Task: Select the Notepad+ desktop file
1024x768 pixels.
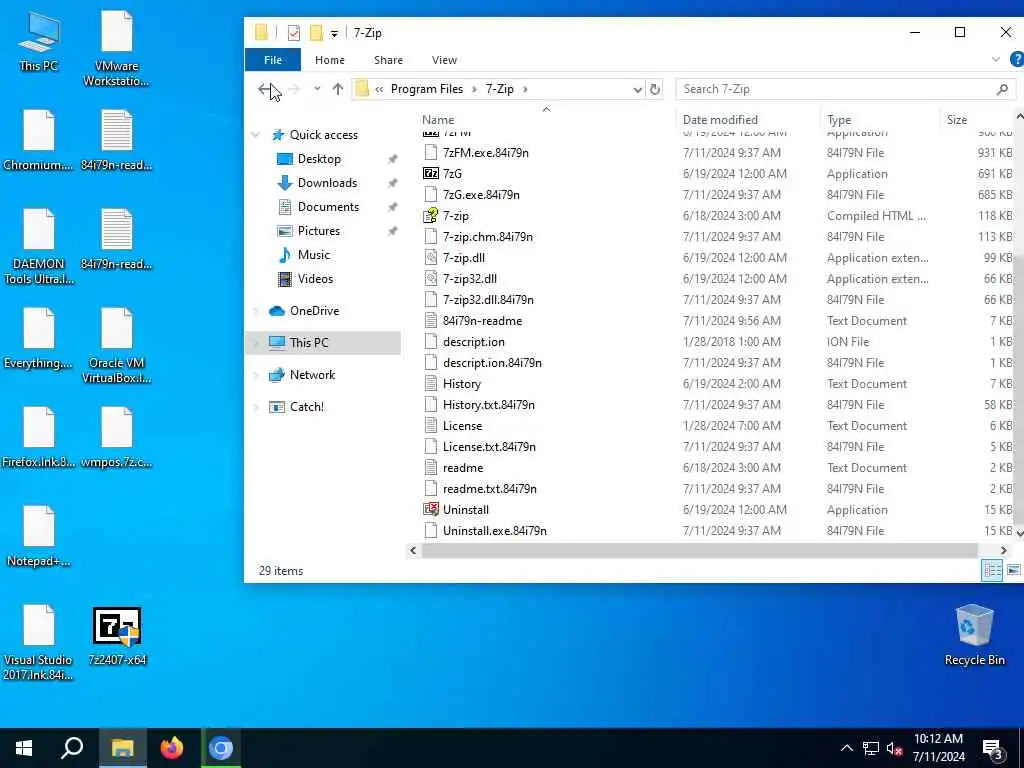Action: [x=39, y=536]
